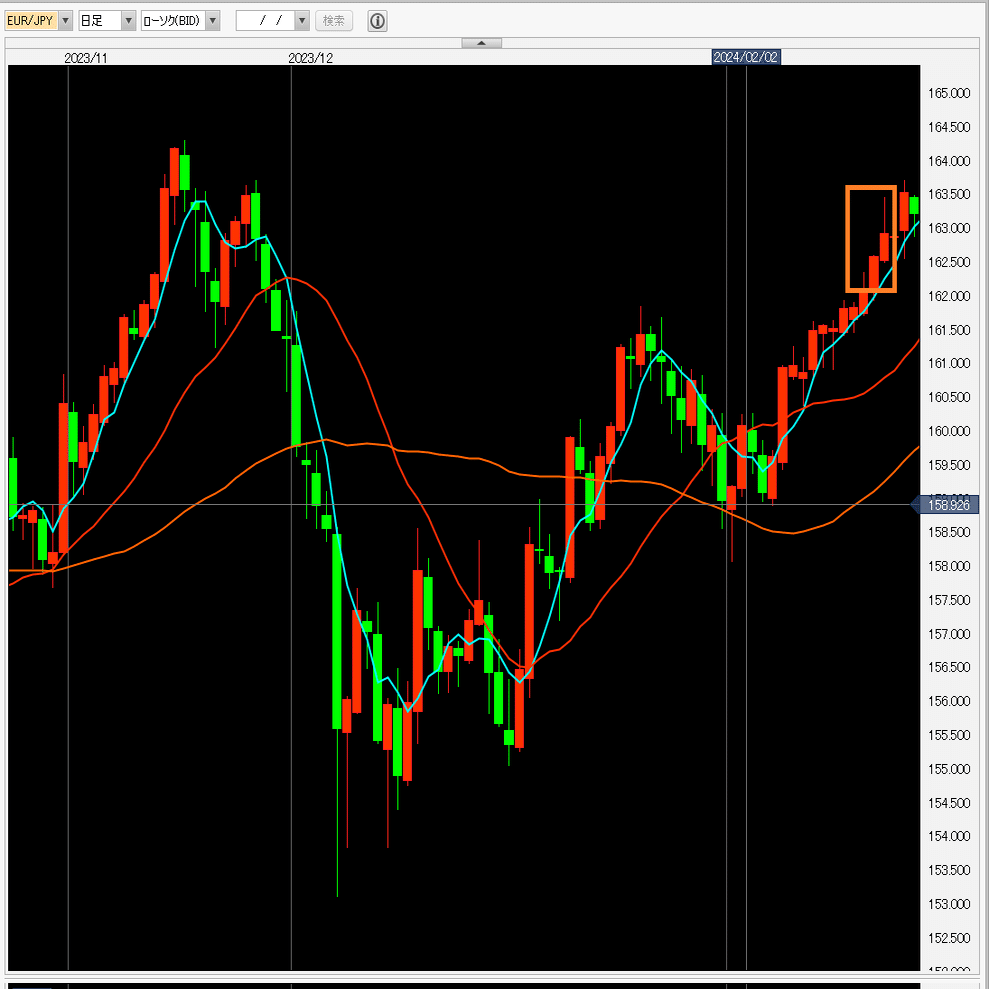
Task: Click the 164.500 price axis label
Action: click(949, 127)
